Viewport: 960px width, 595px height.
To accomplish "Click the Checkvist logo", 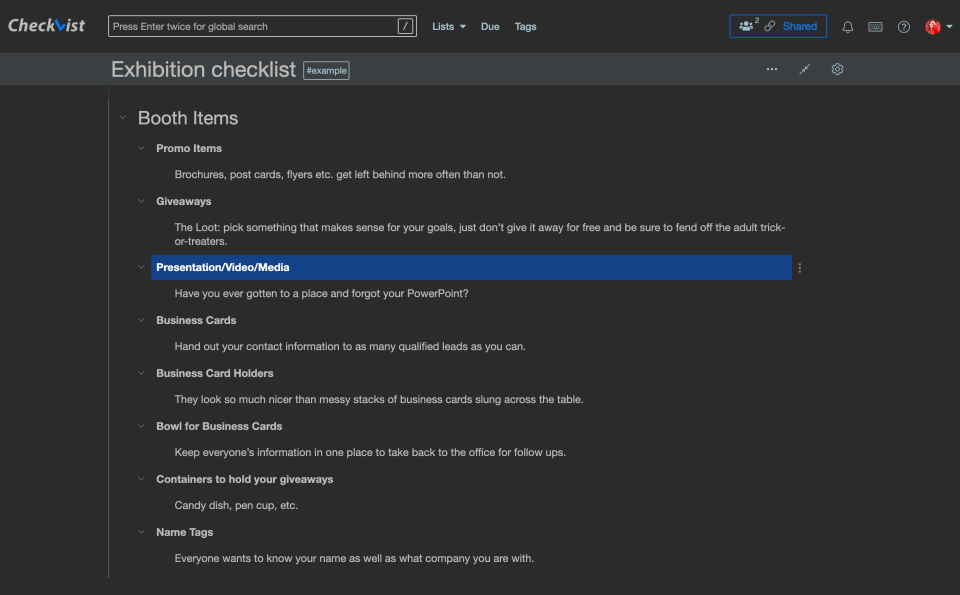I will click(46, 25).
